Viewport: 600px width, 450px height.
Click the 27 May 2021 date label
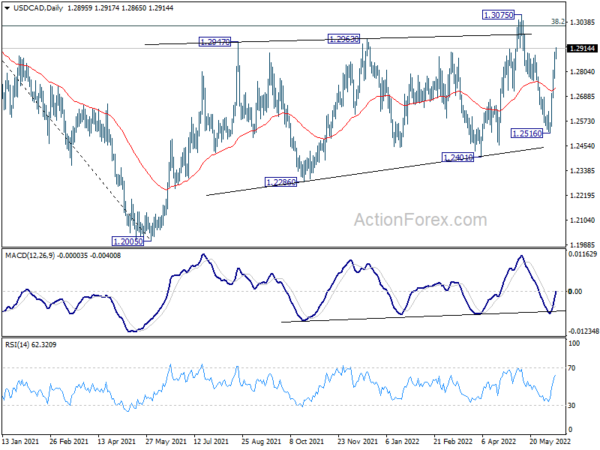point(166,442)
